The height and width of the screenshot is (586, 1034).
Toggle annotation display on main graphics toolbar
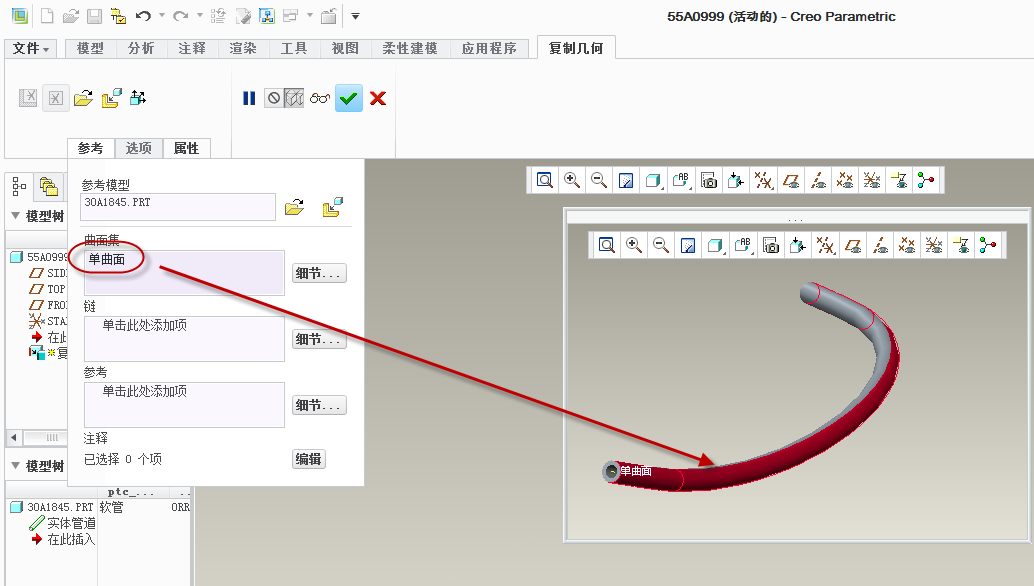(x=899, y=180)
